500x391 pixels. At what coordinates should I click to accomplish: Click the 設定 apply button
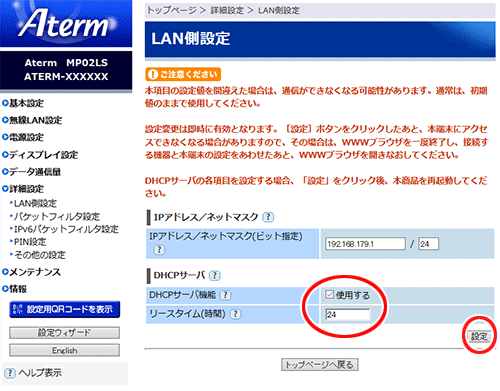(x=479, y=336)
